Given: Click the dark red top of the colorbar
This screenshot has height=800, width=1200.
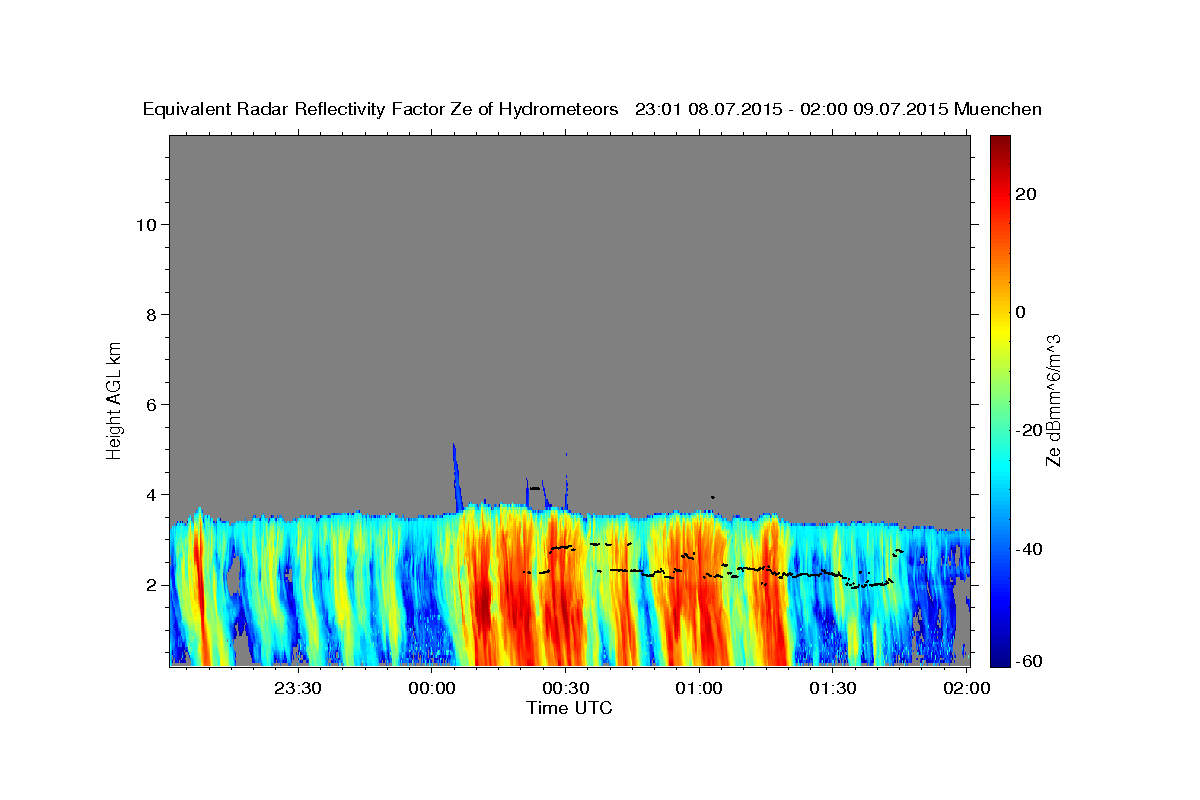Looking at the screenshot, I should 1000,143.
